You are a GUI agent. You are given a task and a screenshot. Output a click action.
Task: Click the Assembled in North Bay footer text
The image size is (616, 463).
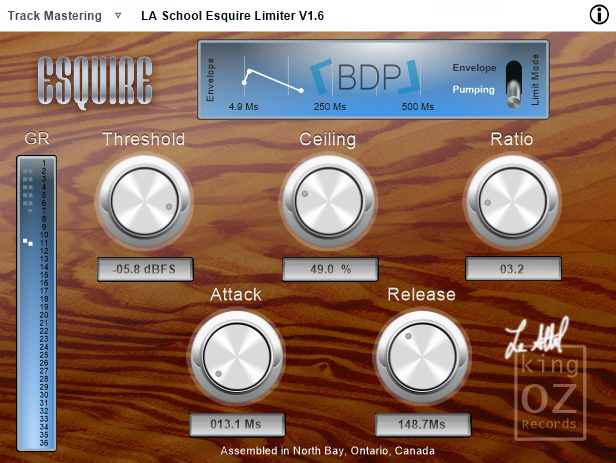[x=328, y=451]
